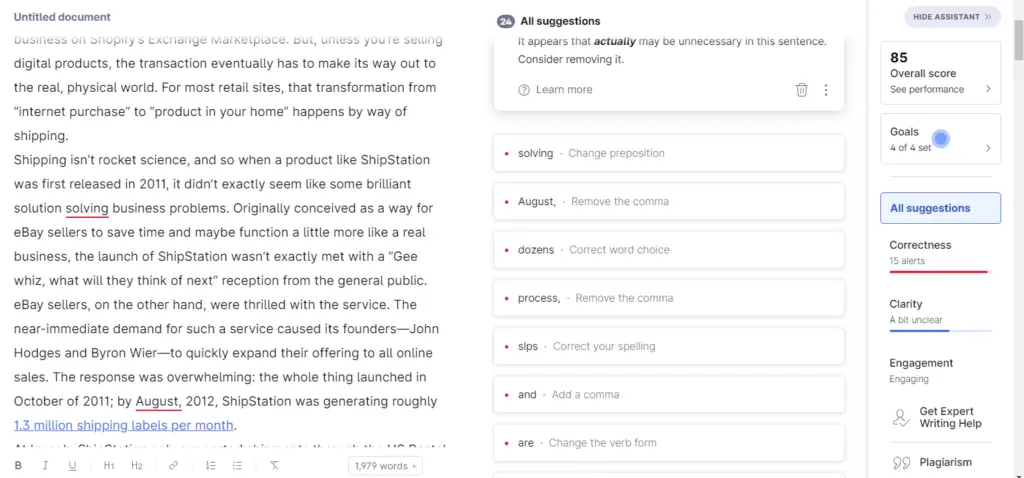Insert a link using the link icon
1024x478 pixels.
(x=173, y=466)
